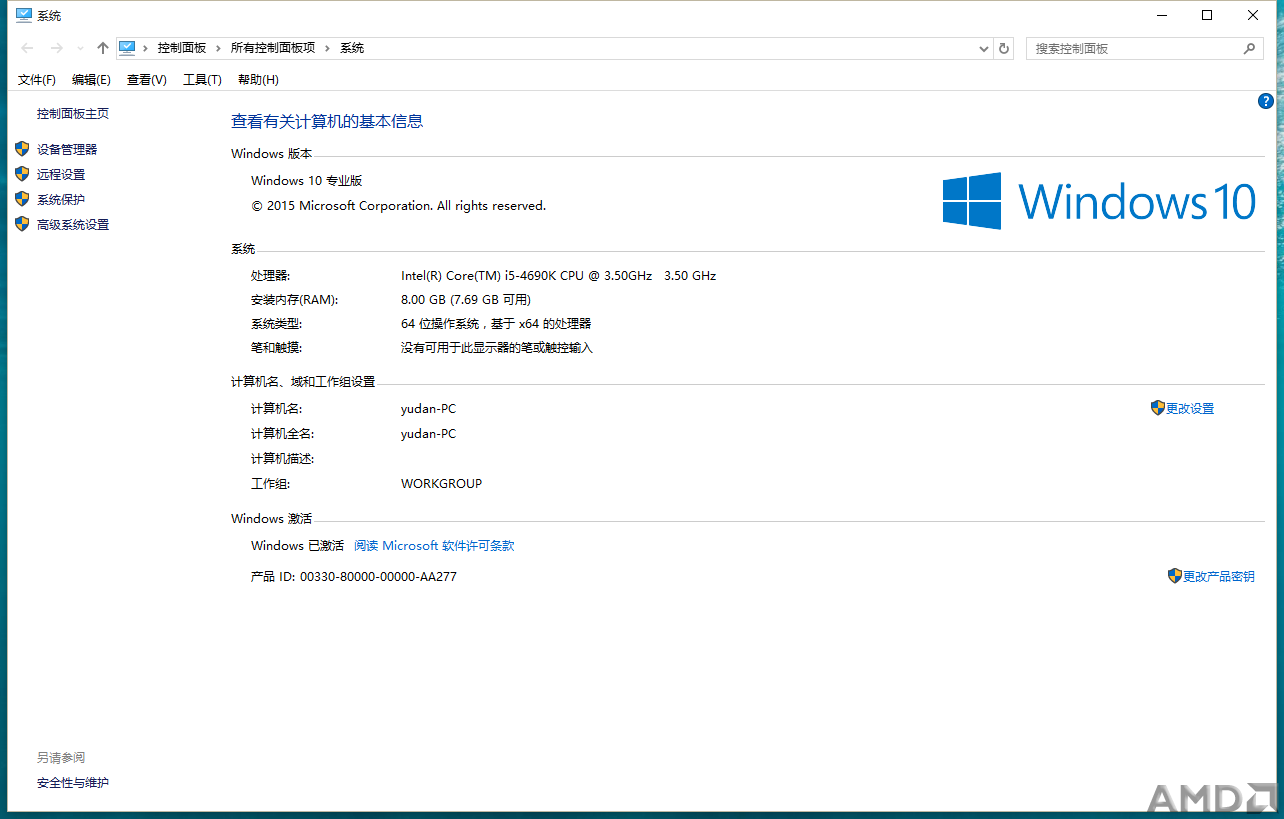The width and height of the screenshot is (1284, 819).
Task: Open the 工具(T) menu
Action: click(x=202, y=80)
